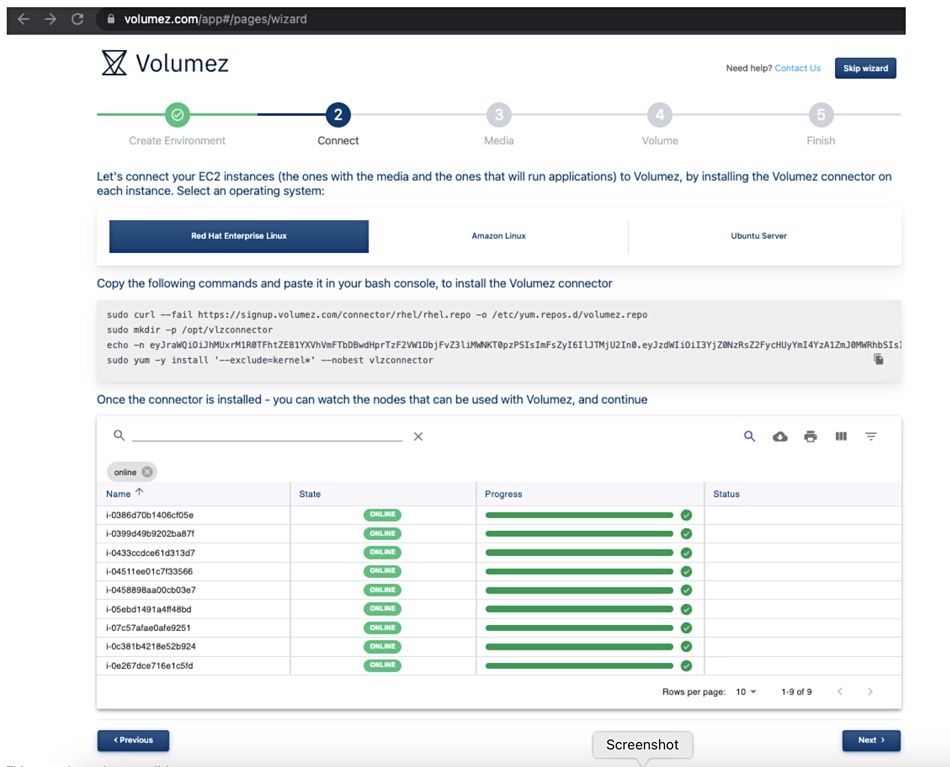Viewport: 950px width, 767px height.
Task: Open the view columns icon
Action: coord(841,436)
